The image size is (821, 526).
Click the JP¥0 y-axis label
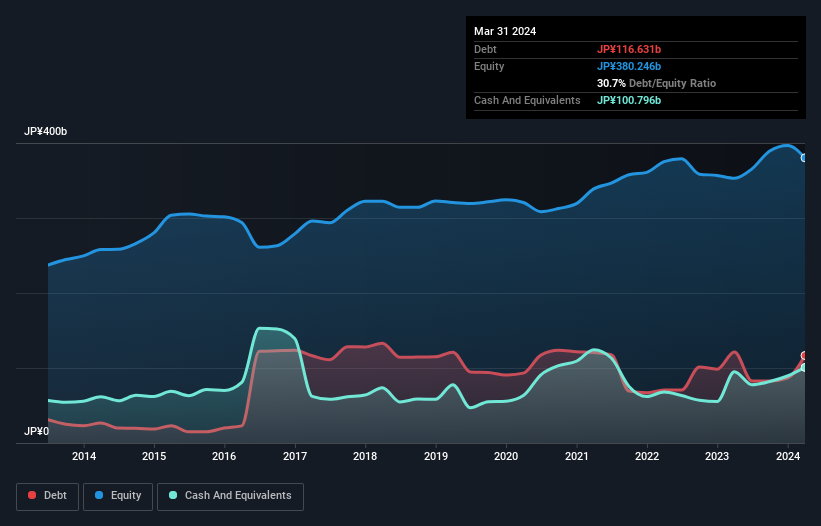pyautogui.click(x=36, y=431)
